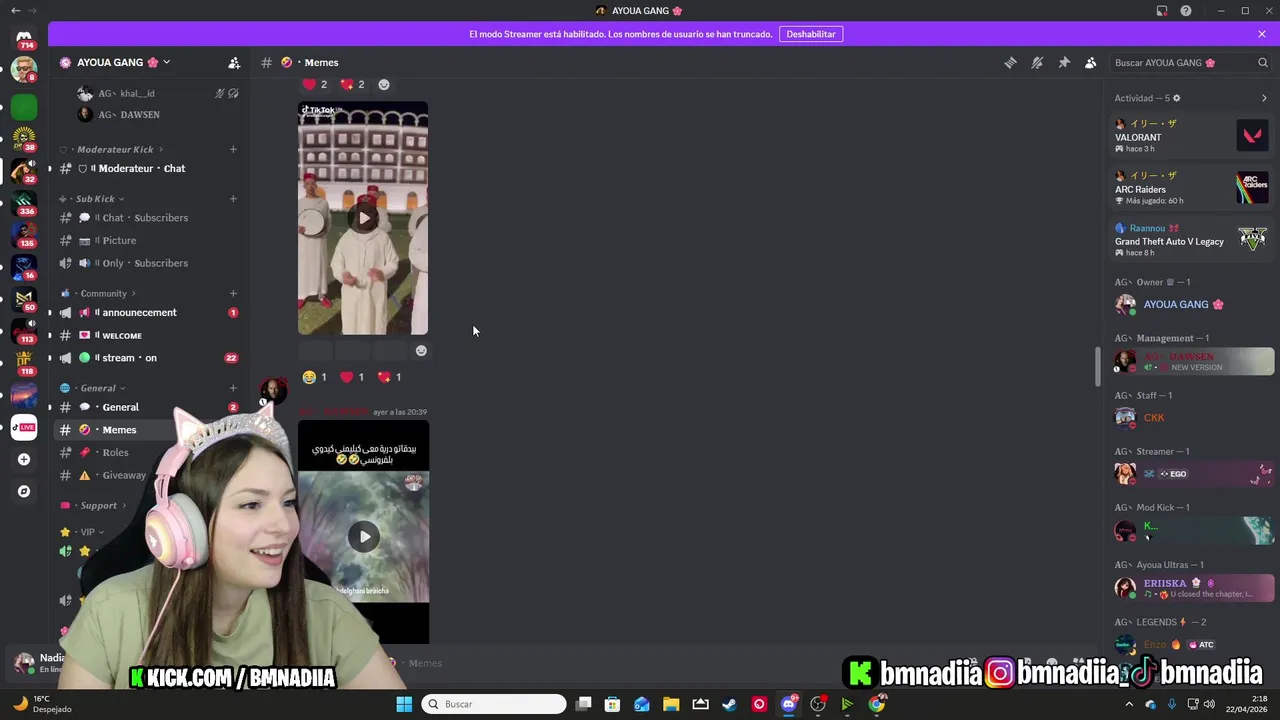Click the Actividad settings gear icon
This screenshot has width=1280, height=720.
point(1176,98)
